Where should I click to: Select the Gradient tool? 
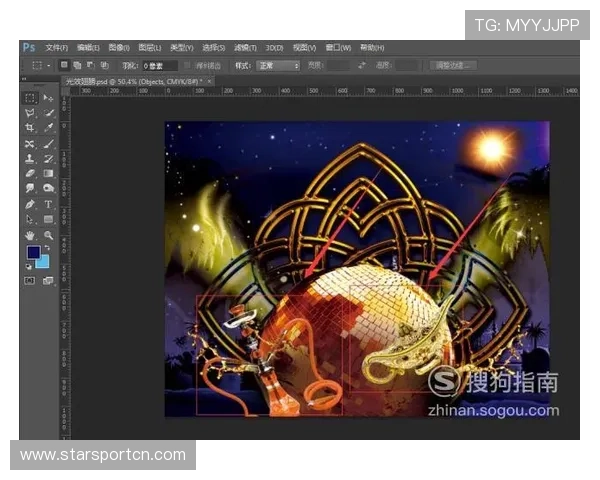(x=48, y=173)
